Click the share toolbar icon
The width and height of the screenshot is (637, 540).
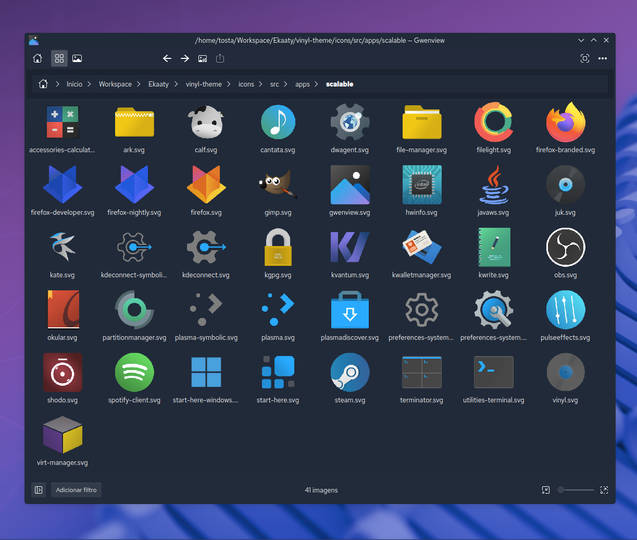(x=220, y=59)
